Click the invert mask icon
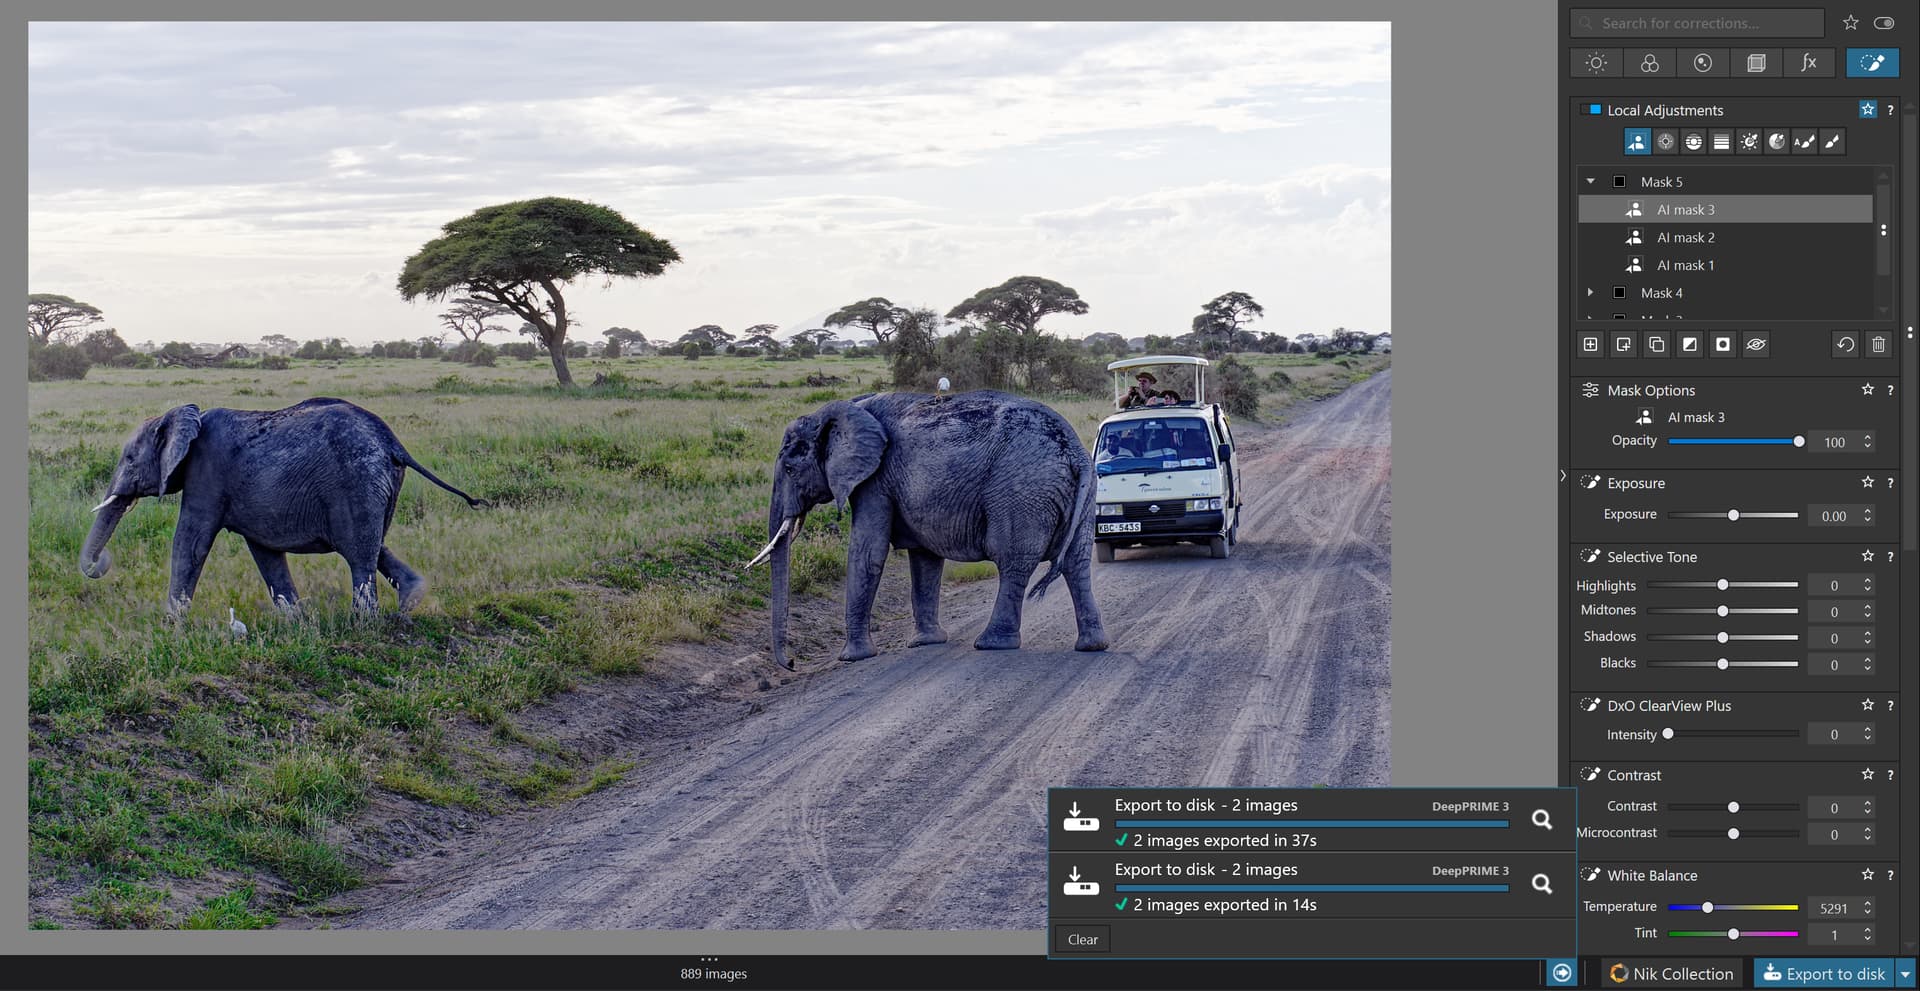The height and width of the screenshot is (991, 1920). pyautogui.click(x=1690, y=345)
